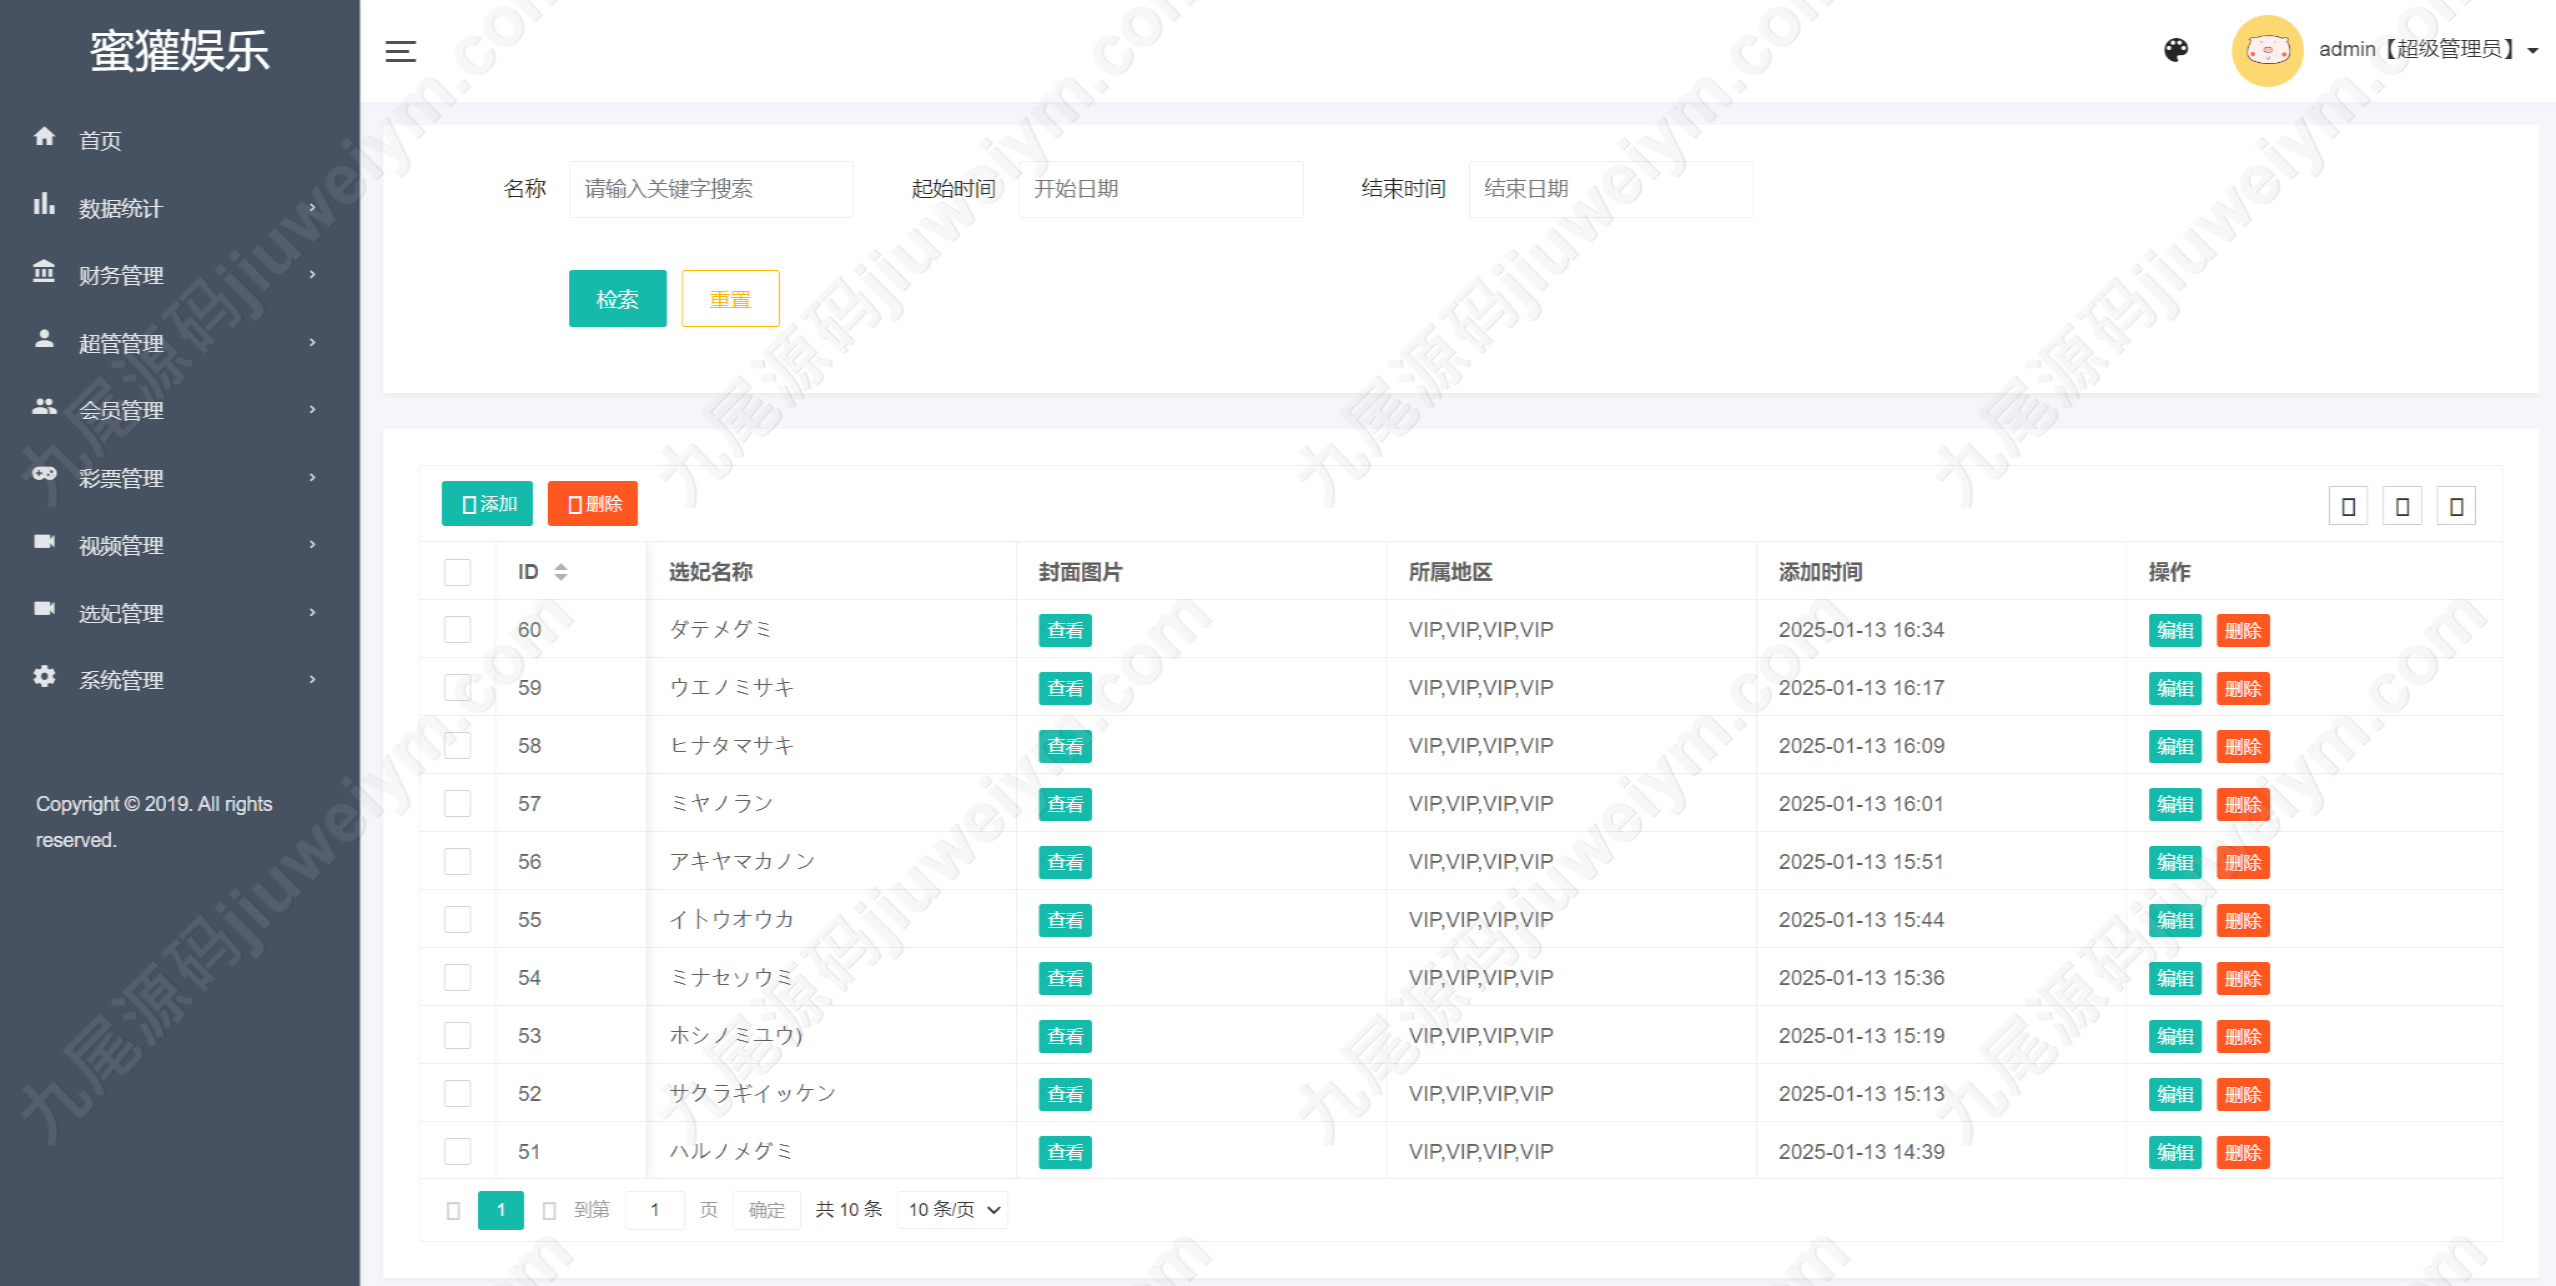Screen dimensions: 2556x1286
Task: Click the bank icon for 财务管理
Action: click(x=44, y=272)
